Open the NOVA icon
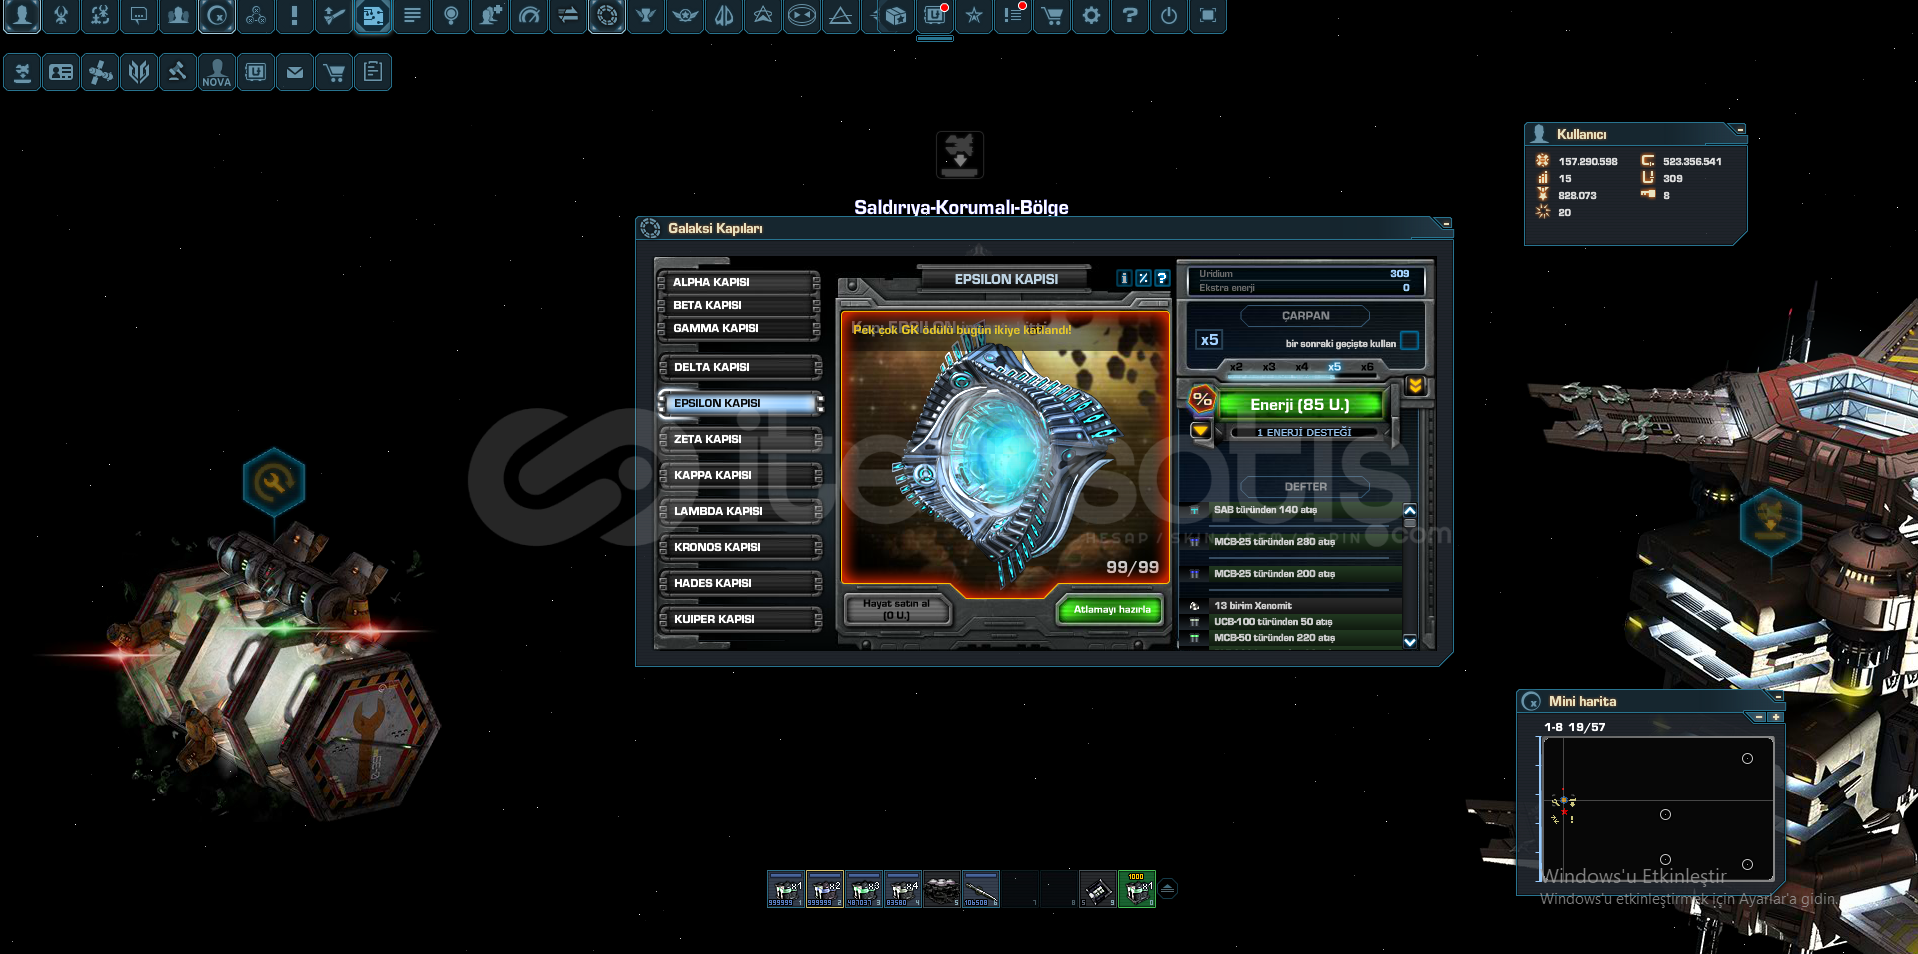 217,72
